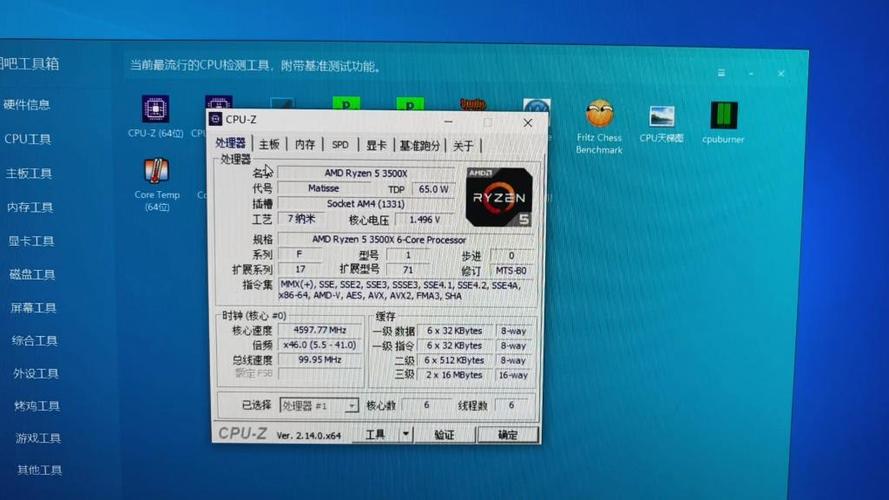Switch to the 内存 tab

pos(304,145)
